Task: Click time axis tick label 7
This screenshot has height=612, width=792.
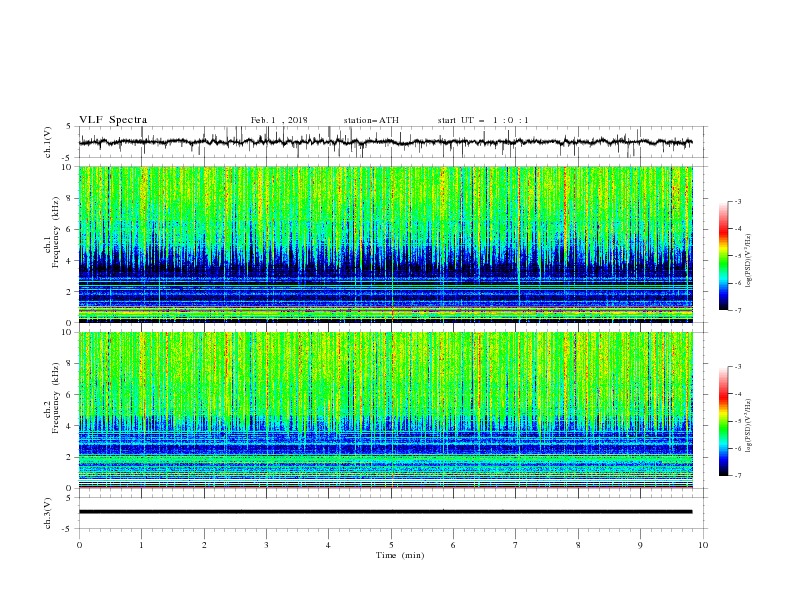Action: [516, 545]
